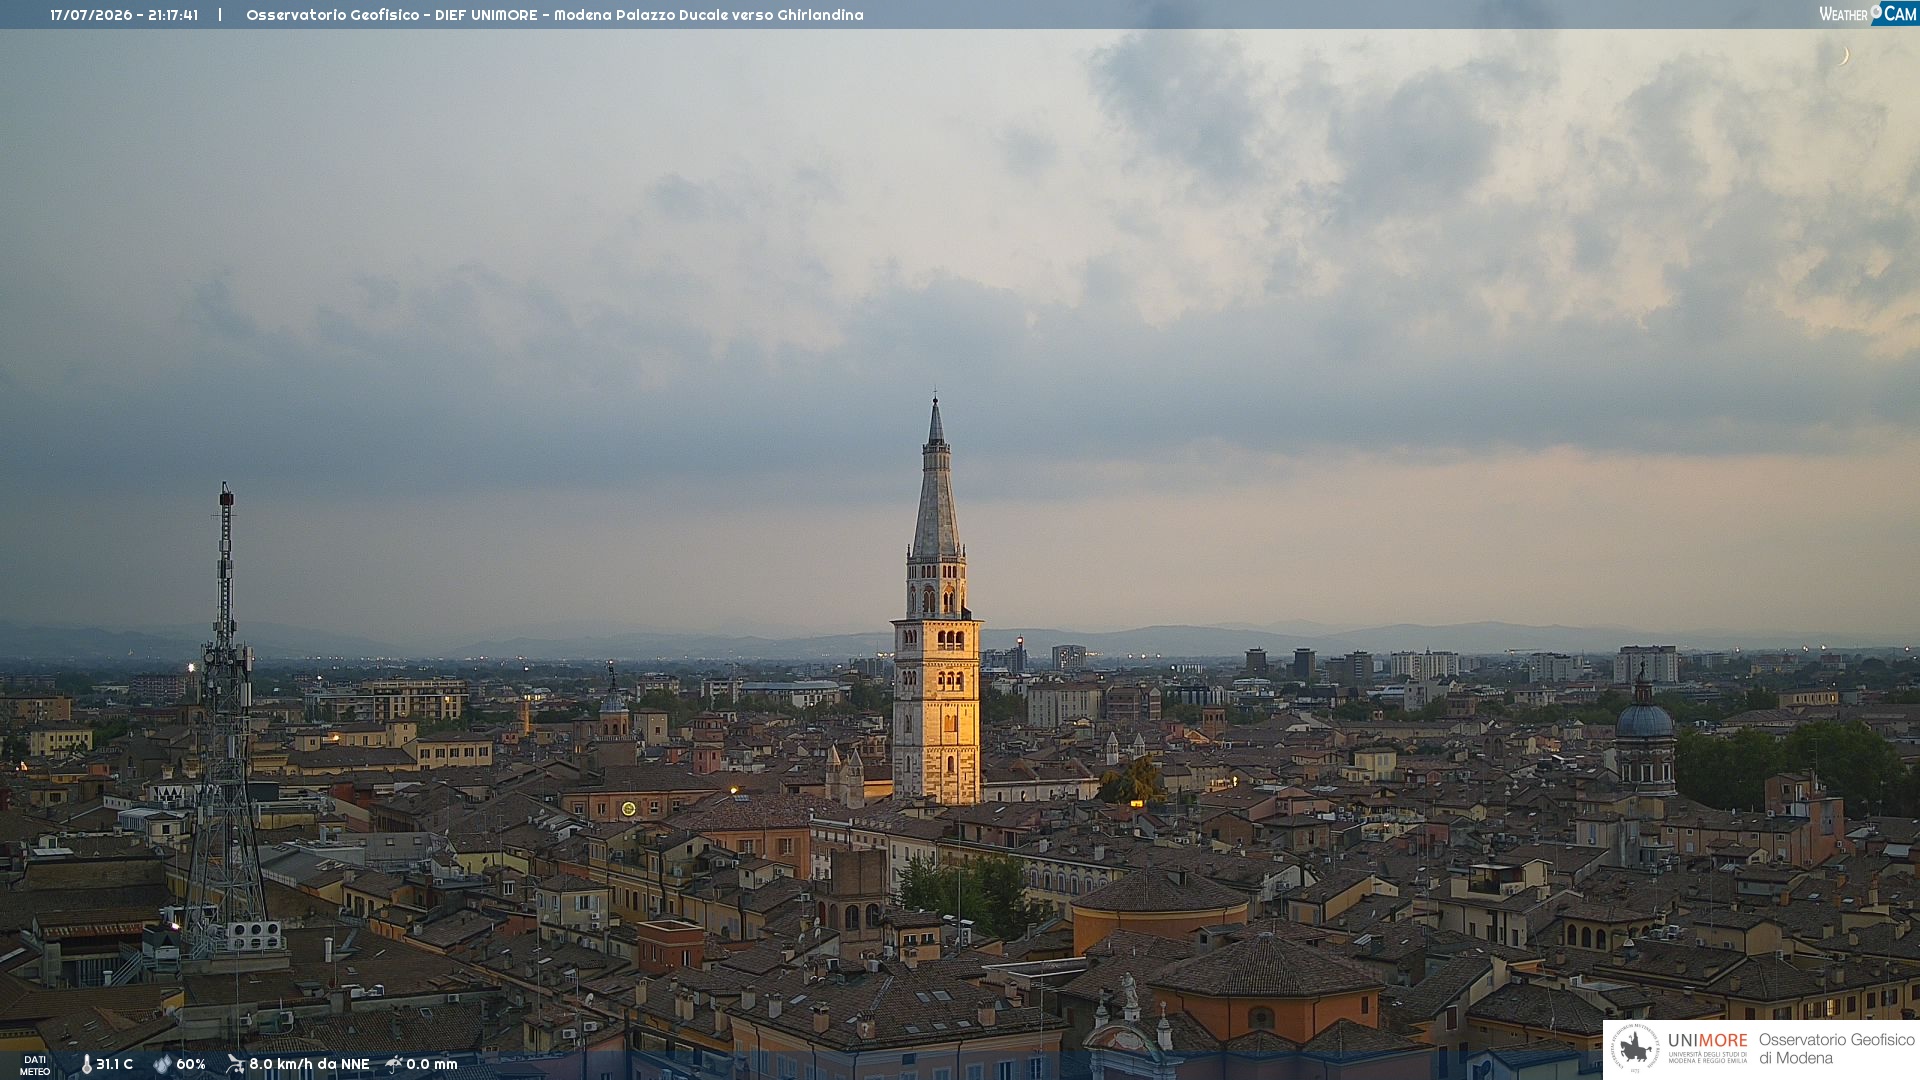1920x1080 pixels.
Task: Click the thermometer temperature icon
Action: coord(86,1064)
